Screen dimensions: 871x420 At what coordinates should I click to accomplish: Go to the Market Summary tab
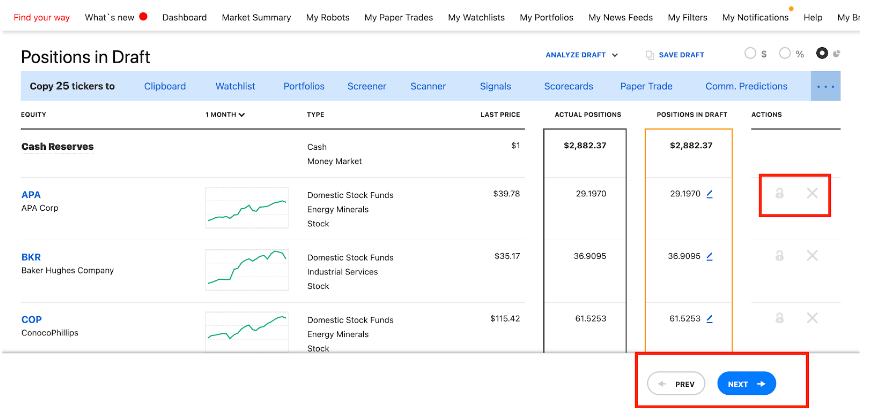click(256, 17)
